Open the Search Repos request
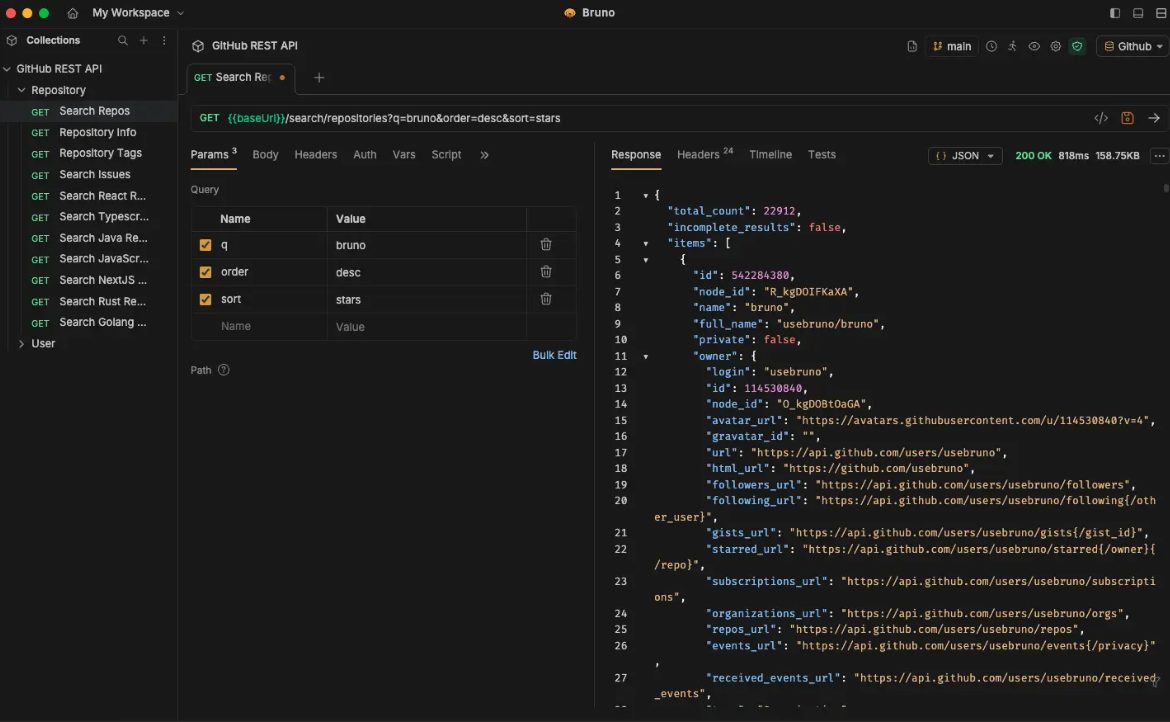Image resolution: width=1170 pixels, height=722 pixels. 89,111
